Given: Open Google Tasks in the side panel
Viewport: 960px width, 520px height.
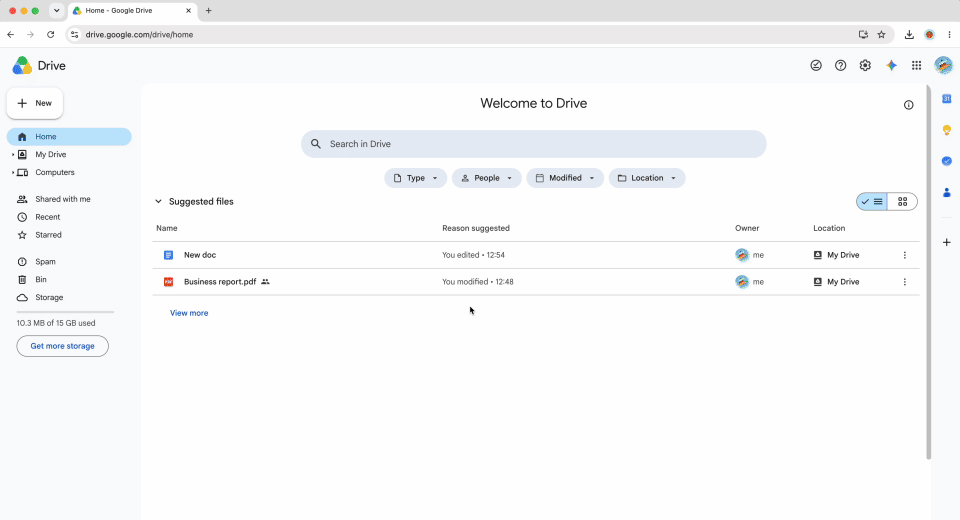Looking at the screenshot, I should point(947,161).
